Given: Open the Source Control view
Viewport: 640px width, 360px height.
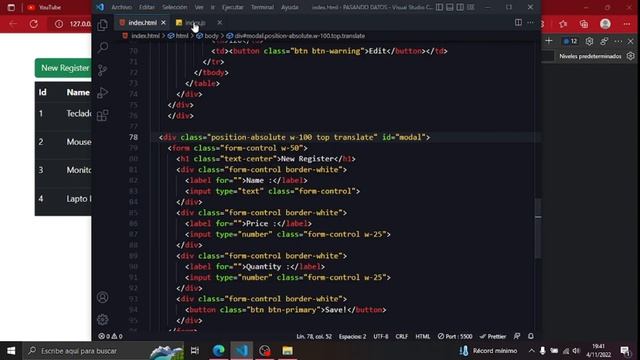Looking at the screenshot, I should pos(102,70).
